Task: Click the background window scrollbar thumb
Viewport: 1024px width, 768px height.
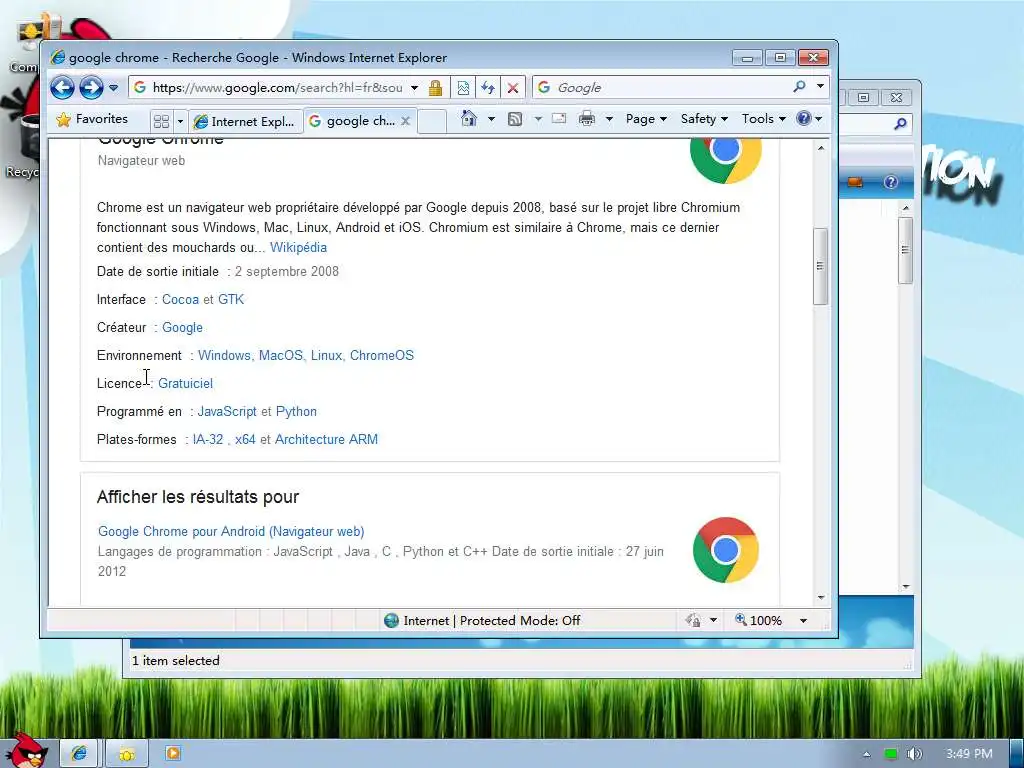Action: click(x=905, y=250)
